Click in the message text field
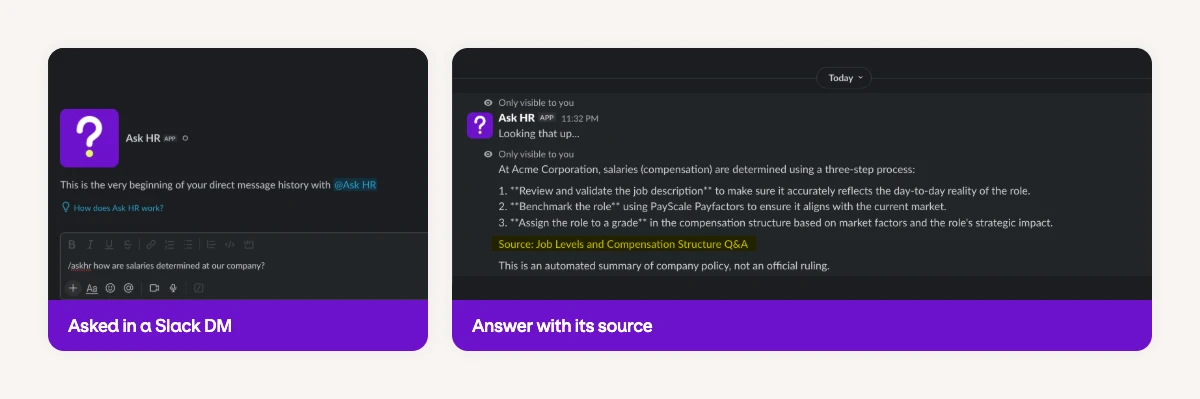1200x399 pixels. 244,266
